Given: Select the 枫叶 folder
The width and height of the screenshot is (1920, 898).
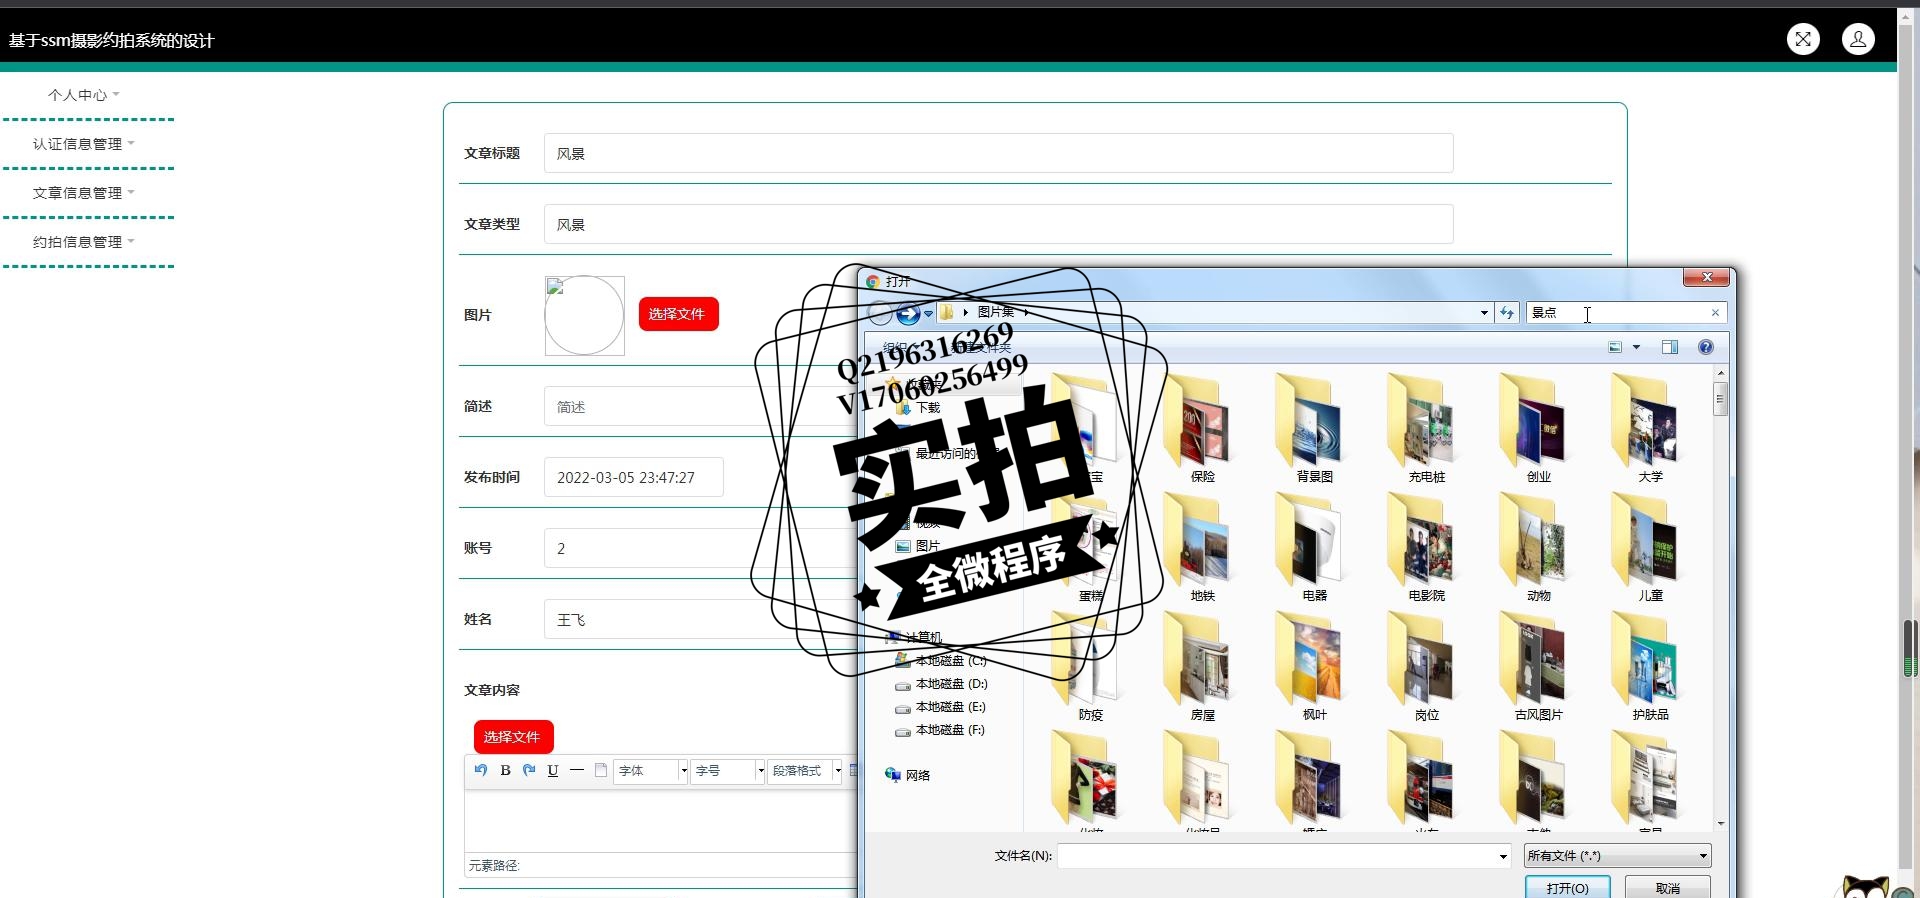Looking at the screenshot, I should point(1315,667).
